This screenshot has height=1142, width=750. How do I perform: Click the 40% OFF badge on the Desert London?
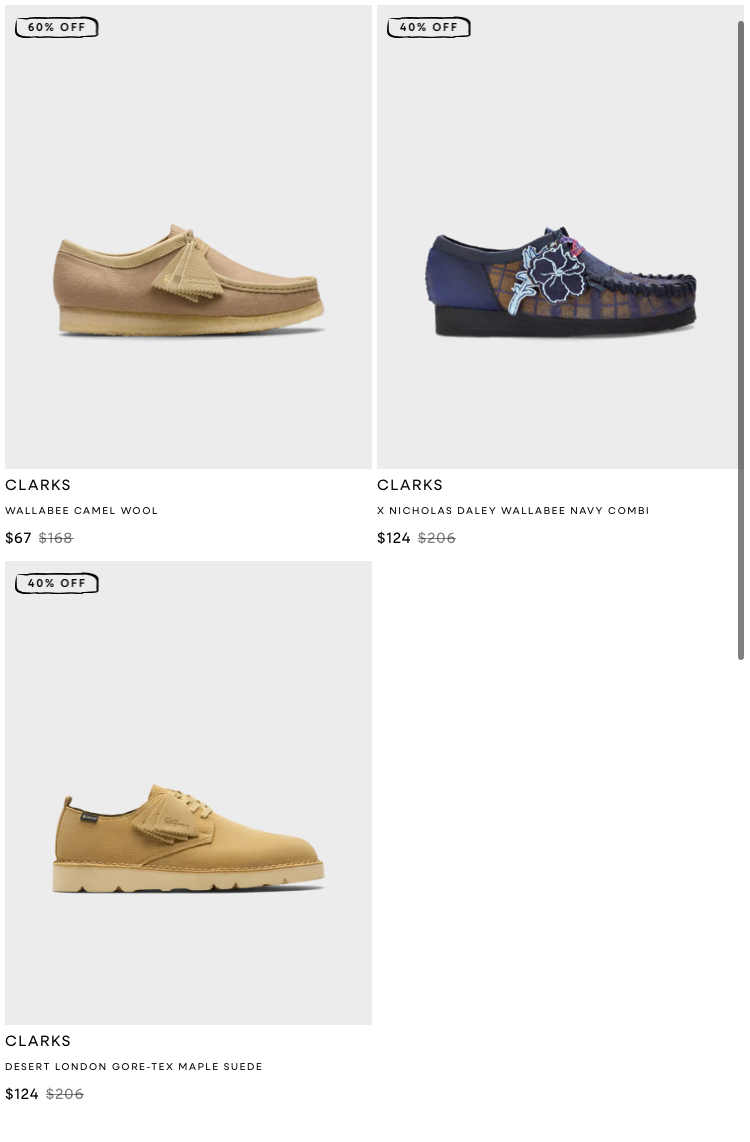click(57, 583)
